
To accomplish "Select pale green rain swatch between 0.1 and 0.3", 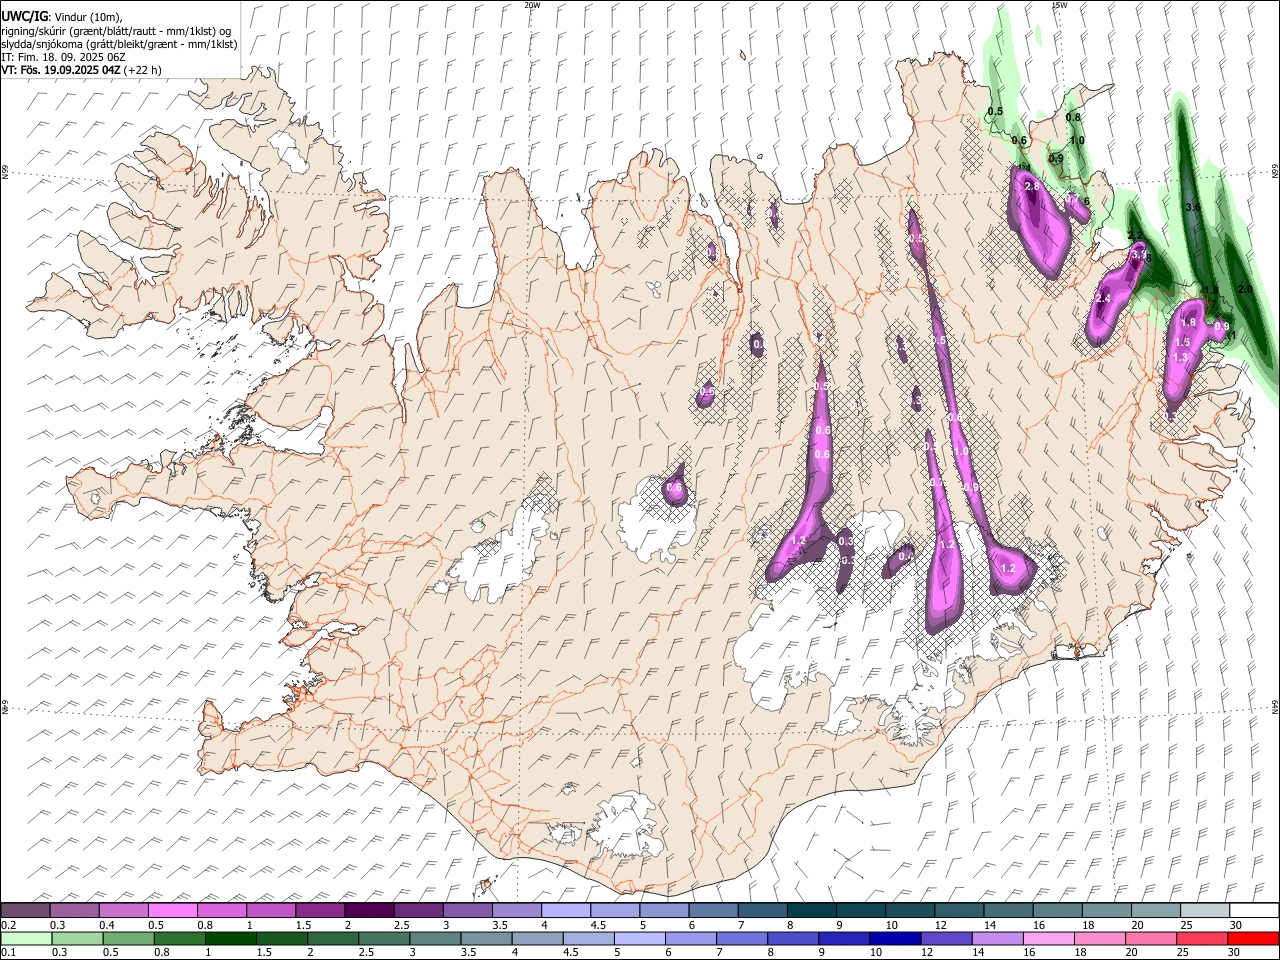I will [x=25, y=939].
